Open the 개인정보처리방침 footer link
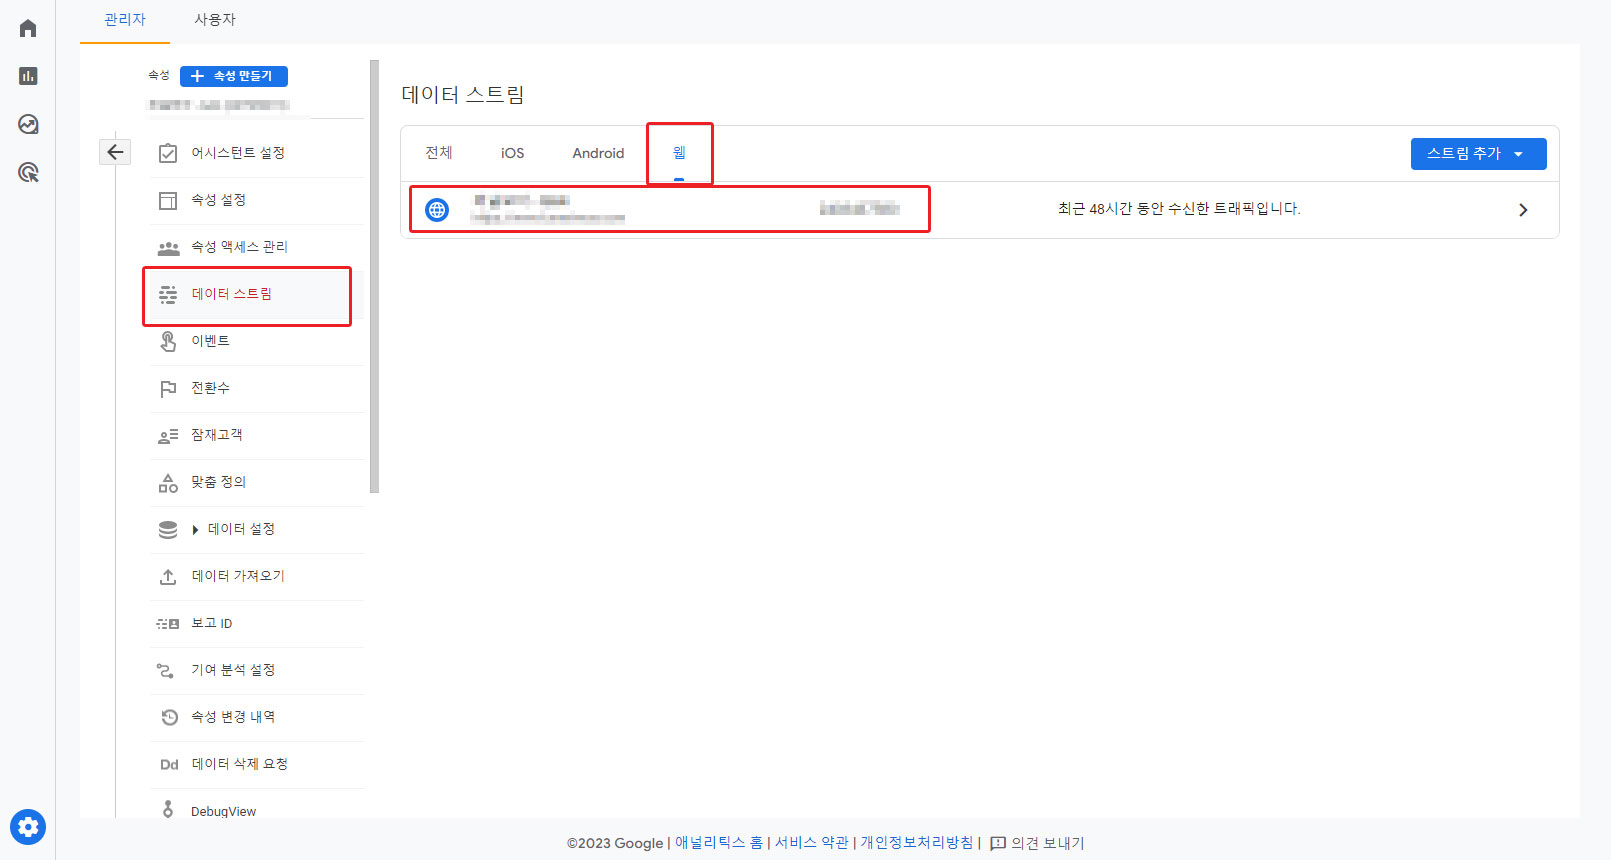1611x860 pixels. (917, 843)
